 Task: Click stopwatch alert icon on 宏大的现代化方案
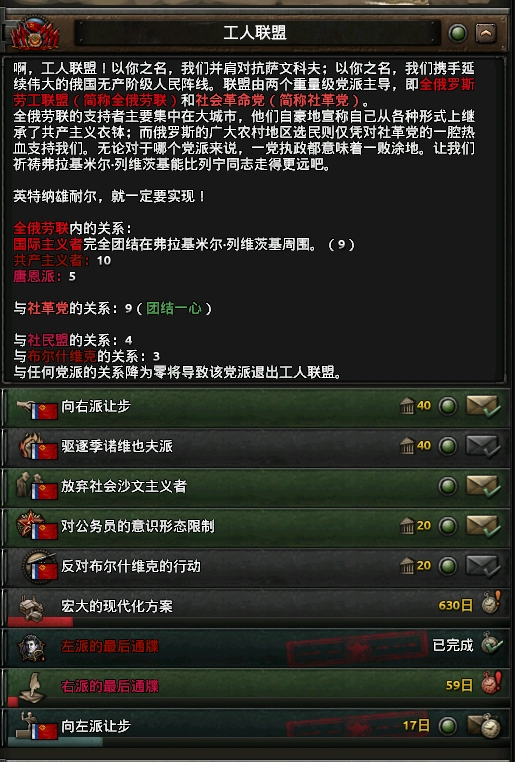tap(491, 603)
